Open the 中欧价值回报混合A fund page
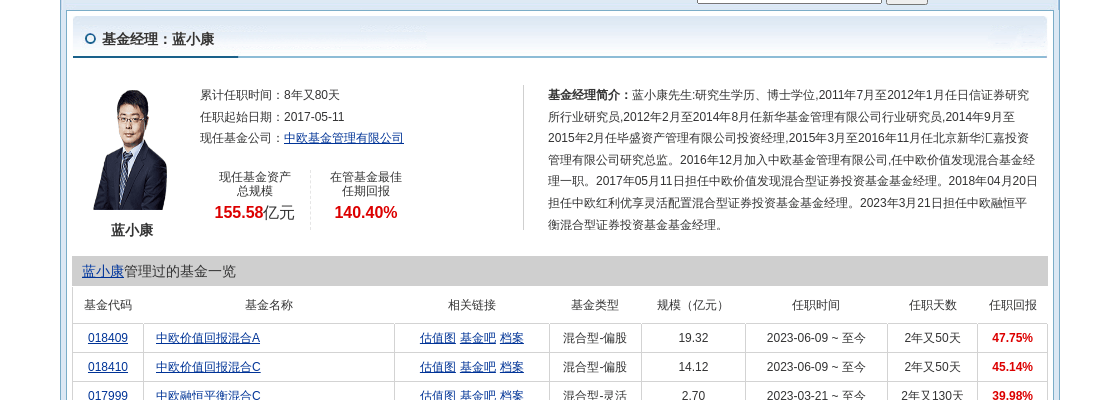Image resolution: width=1120 pixels, height=400 pixels. coord(208,338)
